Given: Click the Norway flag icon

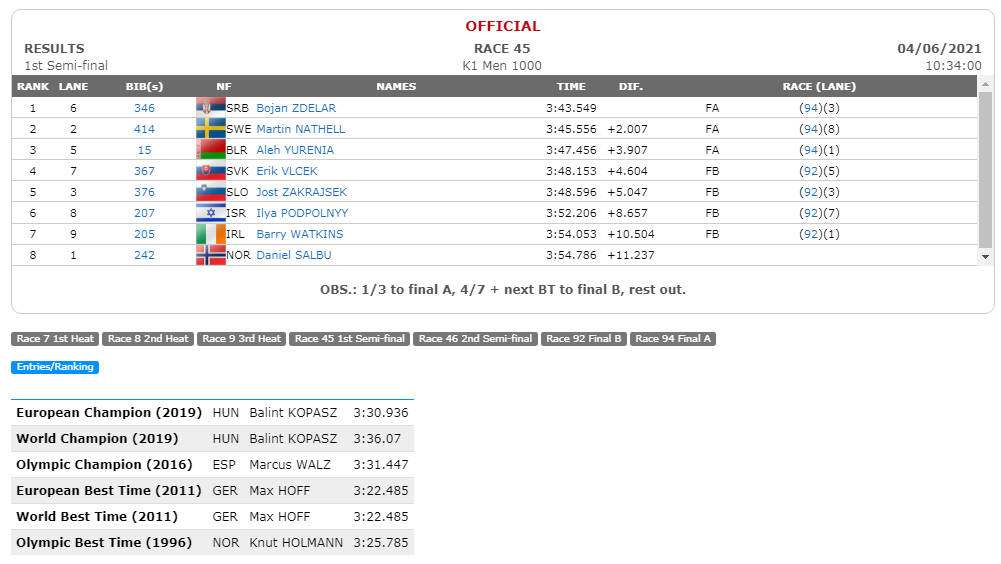Looking at the screenshot, I should tap(211, 255).
